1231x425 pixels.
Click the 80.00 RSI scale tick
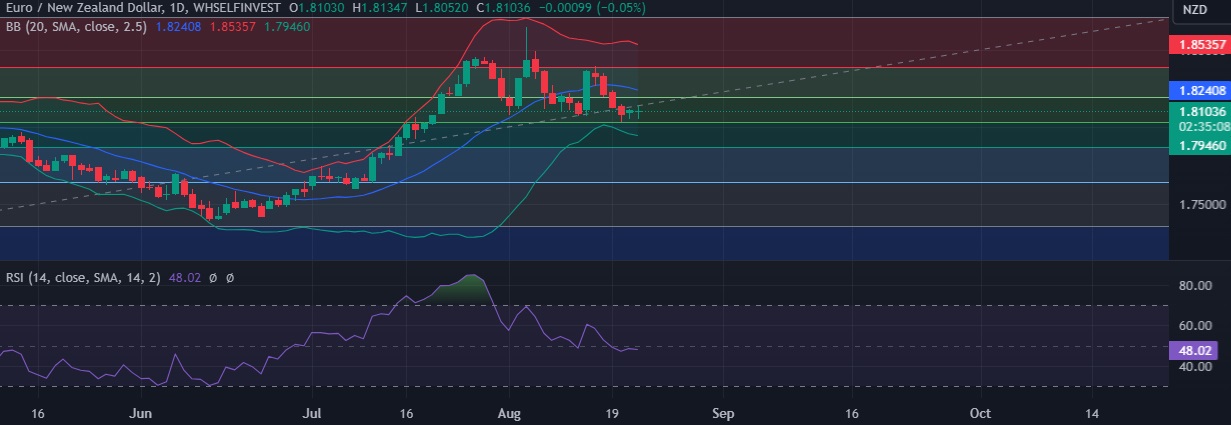[1196, 285]
